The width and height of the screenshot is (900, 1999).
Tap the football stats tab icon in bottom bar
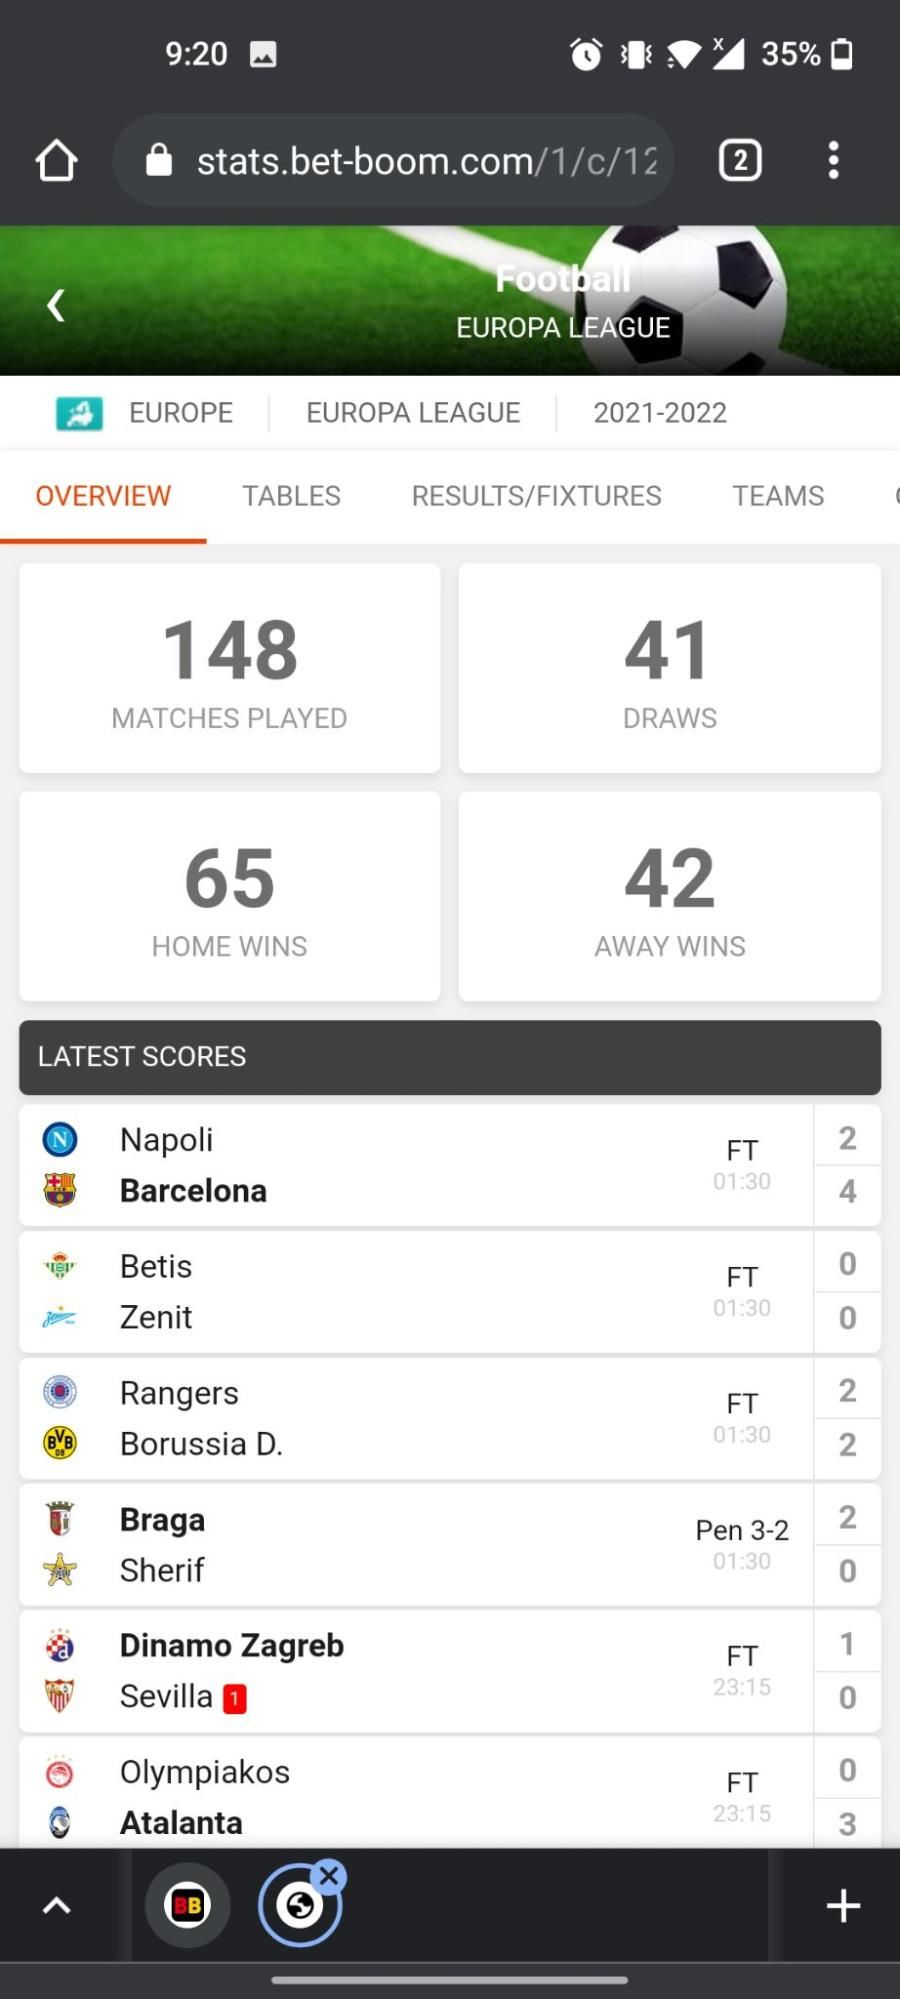click(x=299, y=1907)
